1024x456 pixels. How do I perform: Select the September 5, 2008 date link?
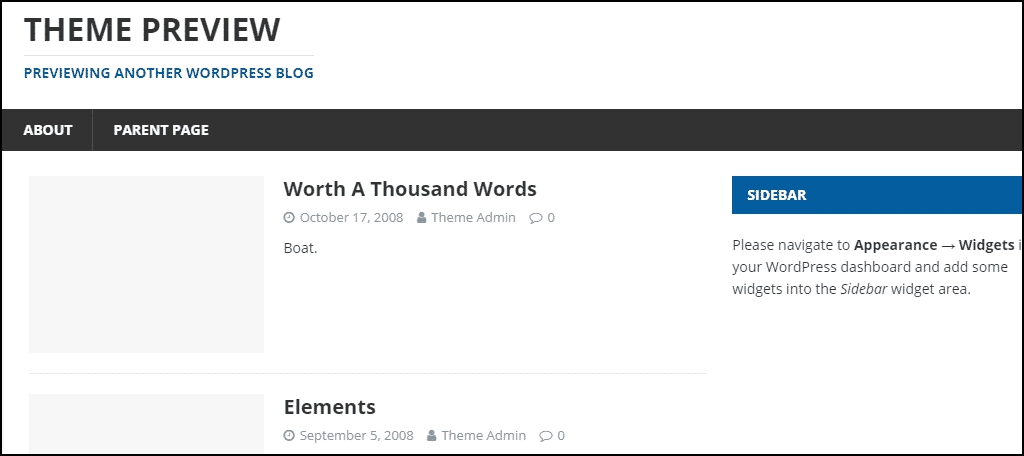click(x=357, y=436)
